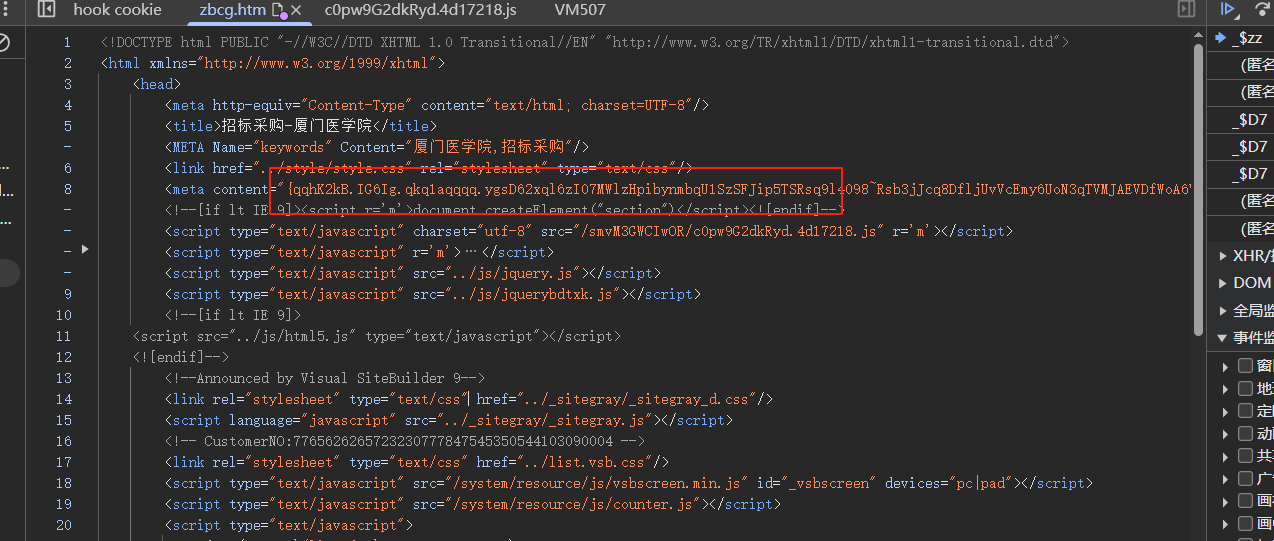Image resolution: width=1274 pixels, height=541 pixels.
Task: Expand the folded script r='m' block
Action: point(85,248)
